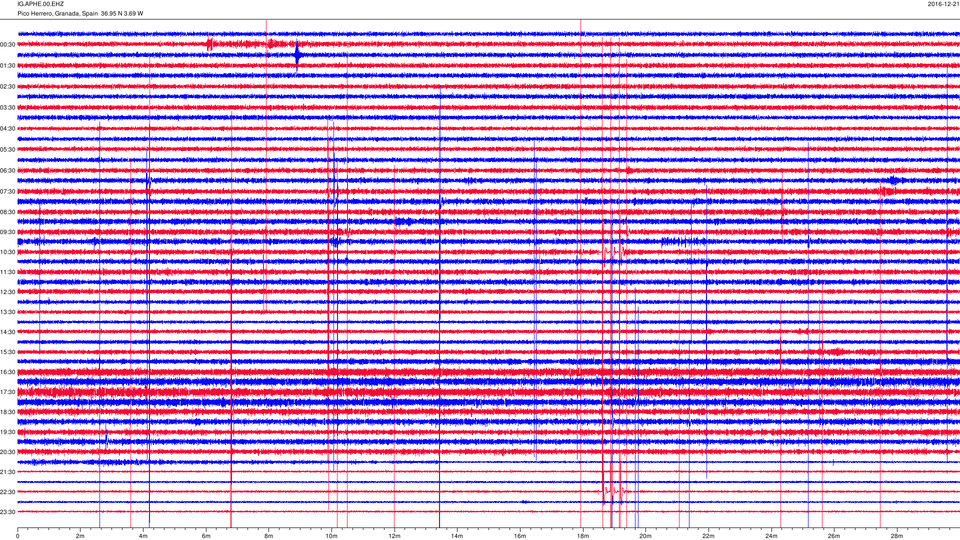Viewport: 960px width, 540px height.
Task: Click the 12m tick label on the axis
Action: (x=394, y=536)
